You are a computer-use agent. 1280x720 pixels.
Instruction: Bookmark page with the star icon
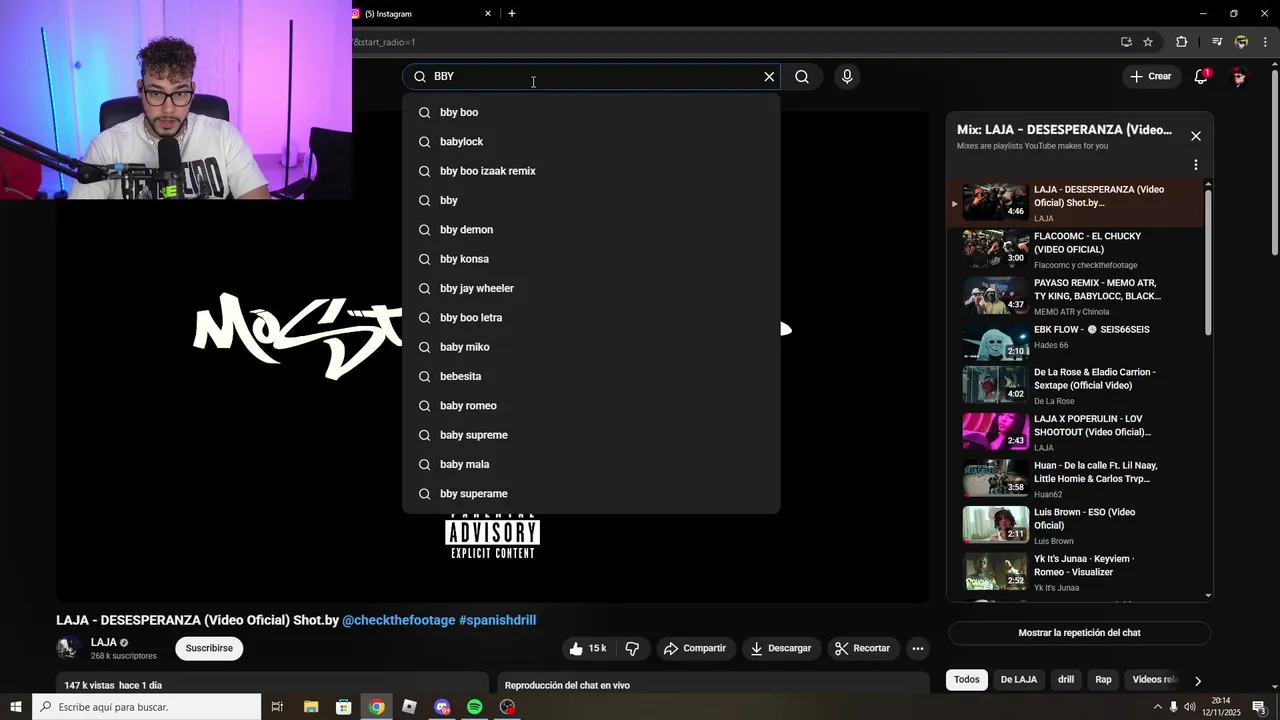pos(1148,42)
